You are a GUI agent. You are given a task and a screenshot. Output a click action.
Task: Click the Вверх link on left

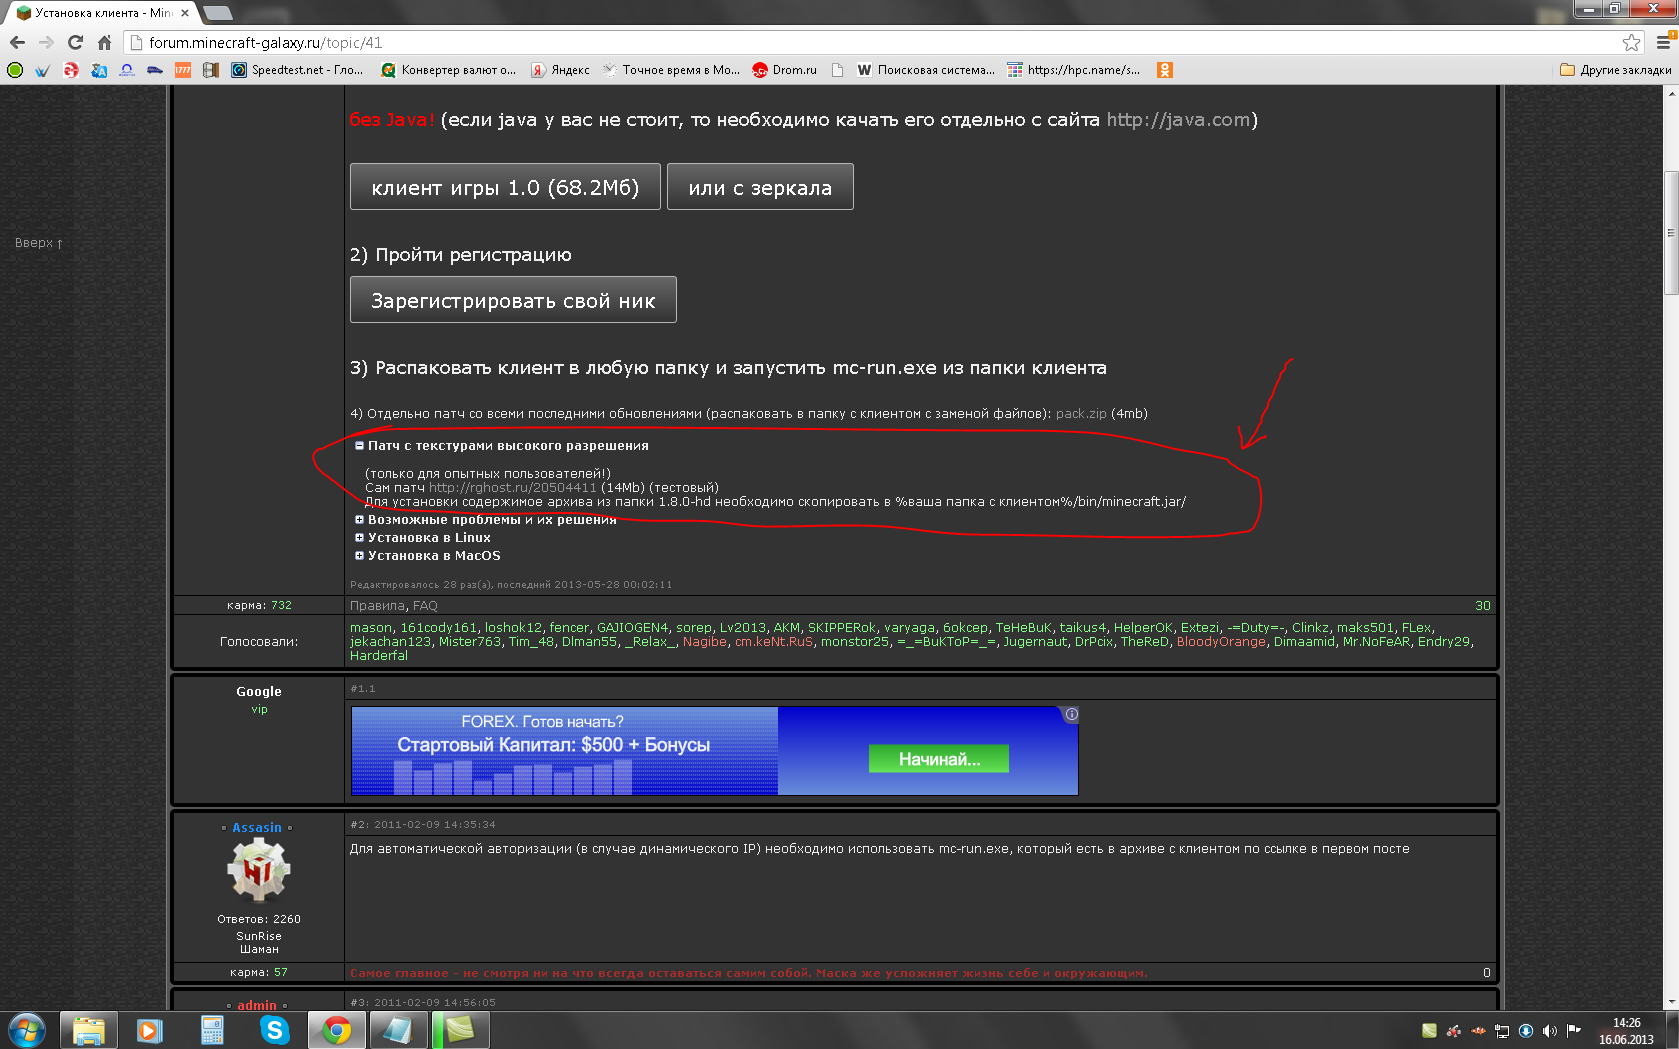click(x=39, y=243)
